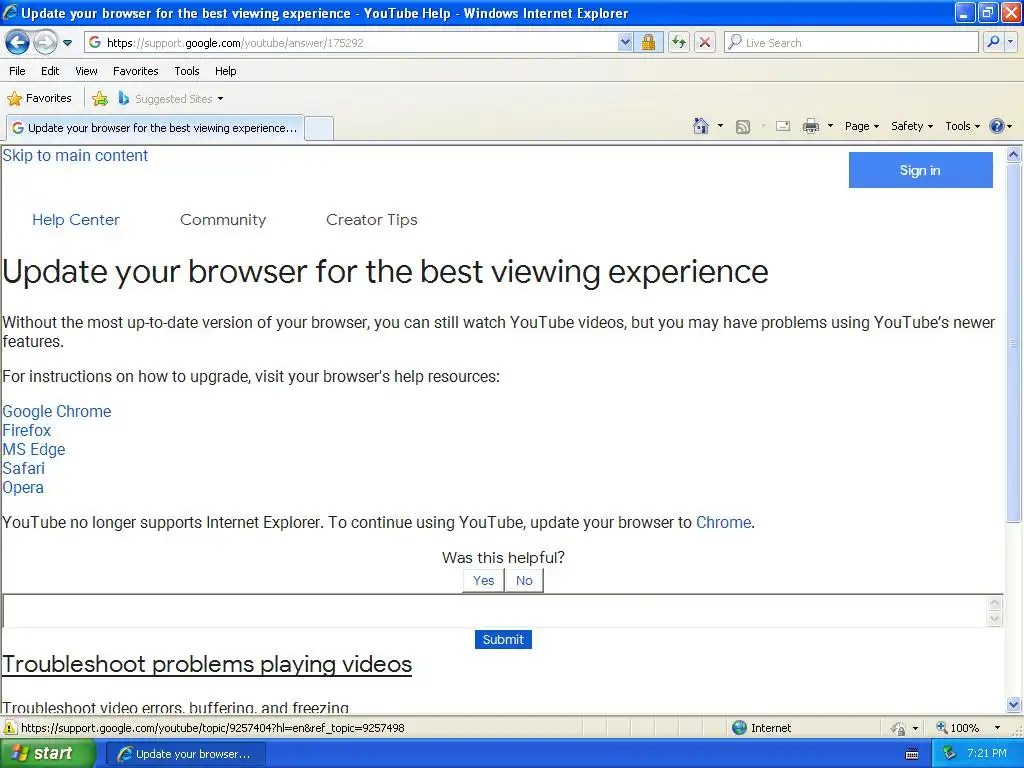Click the vertical scrollbar thumb
This screenshot has height=768, width=1024.
click(x=1014, y=343)
